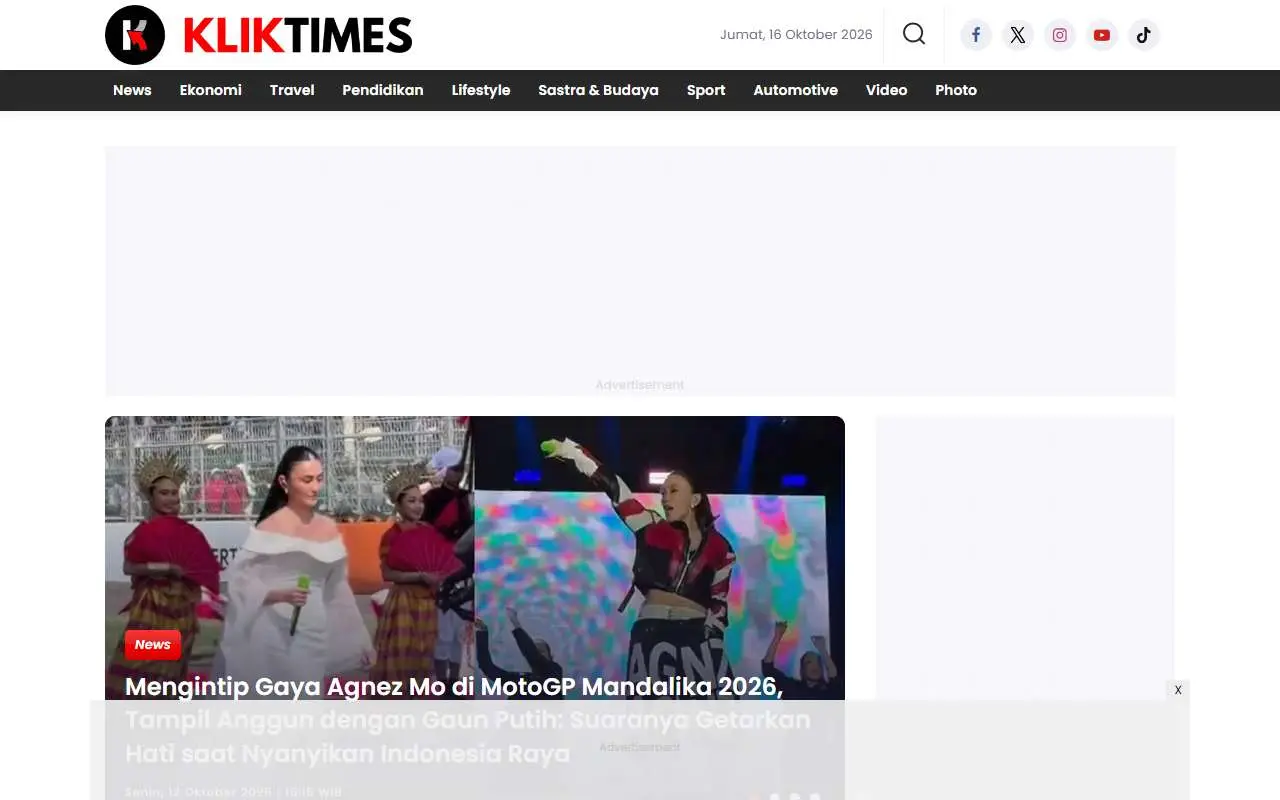Viewport: 1280px width, 800px height.
Task: Open the Photo section
Action: [956, 90]
